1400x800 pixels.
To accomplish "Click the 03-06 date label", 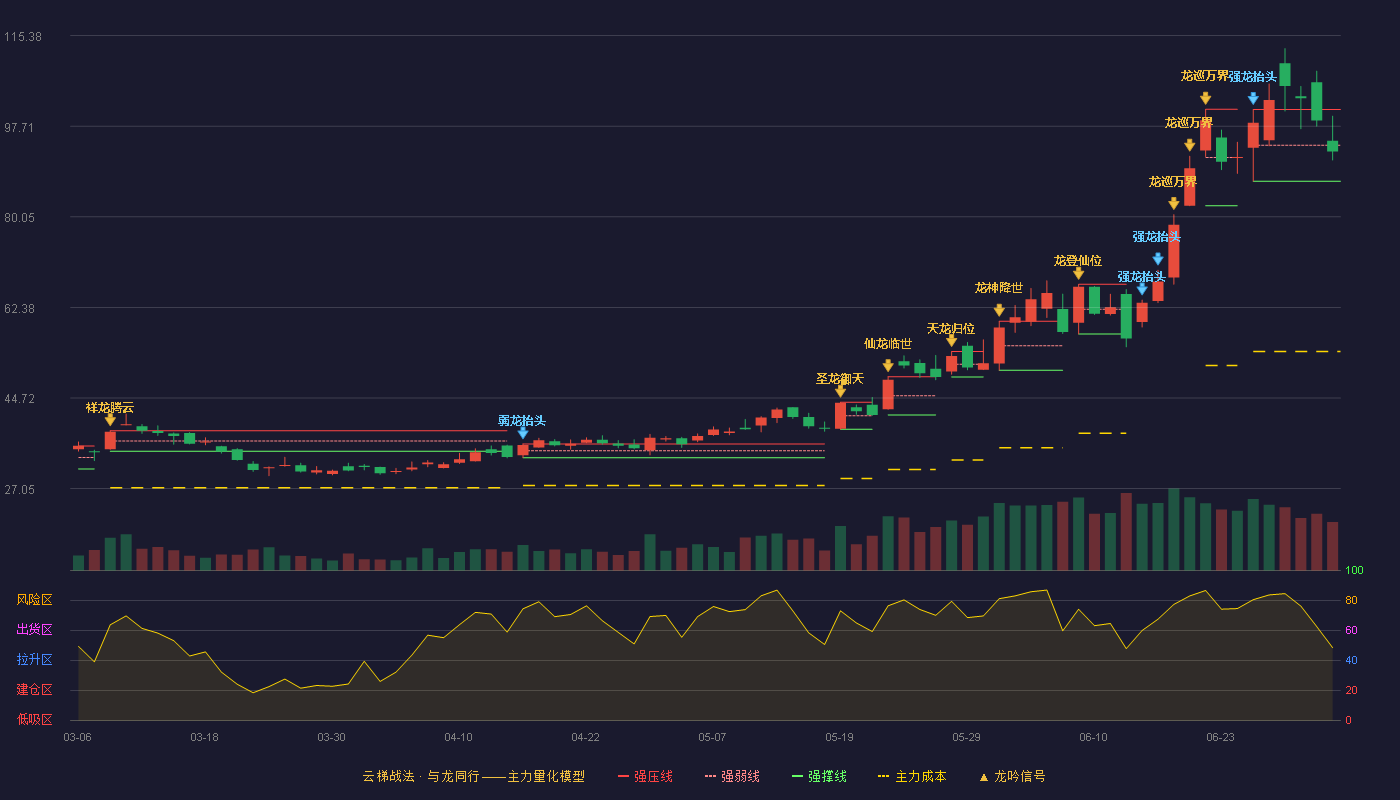I will (77, 737).
